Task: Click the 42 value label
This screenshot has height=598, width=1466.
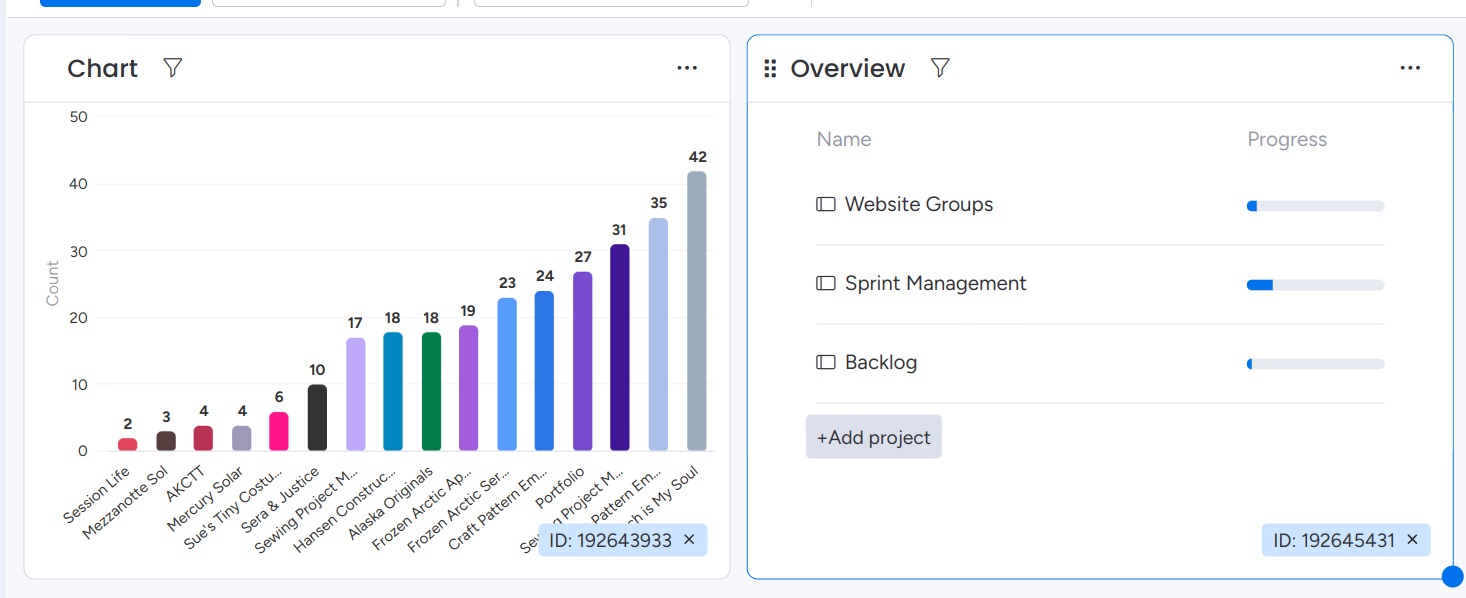Action: [x=698, y=157]
